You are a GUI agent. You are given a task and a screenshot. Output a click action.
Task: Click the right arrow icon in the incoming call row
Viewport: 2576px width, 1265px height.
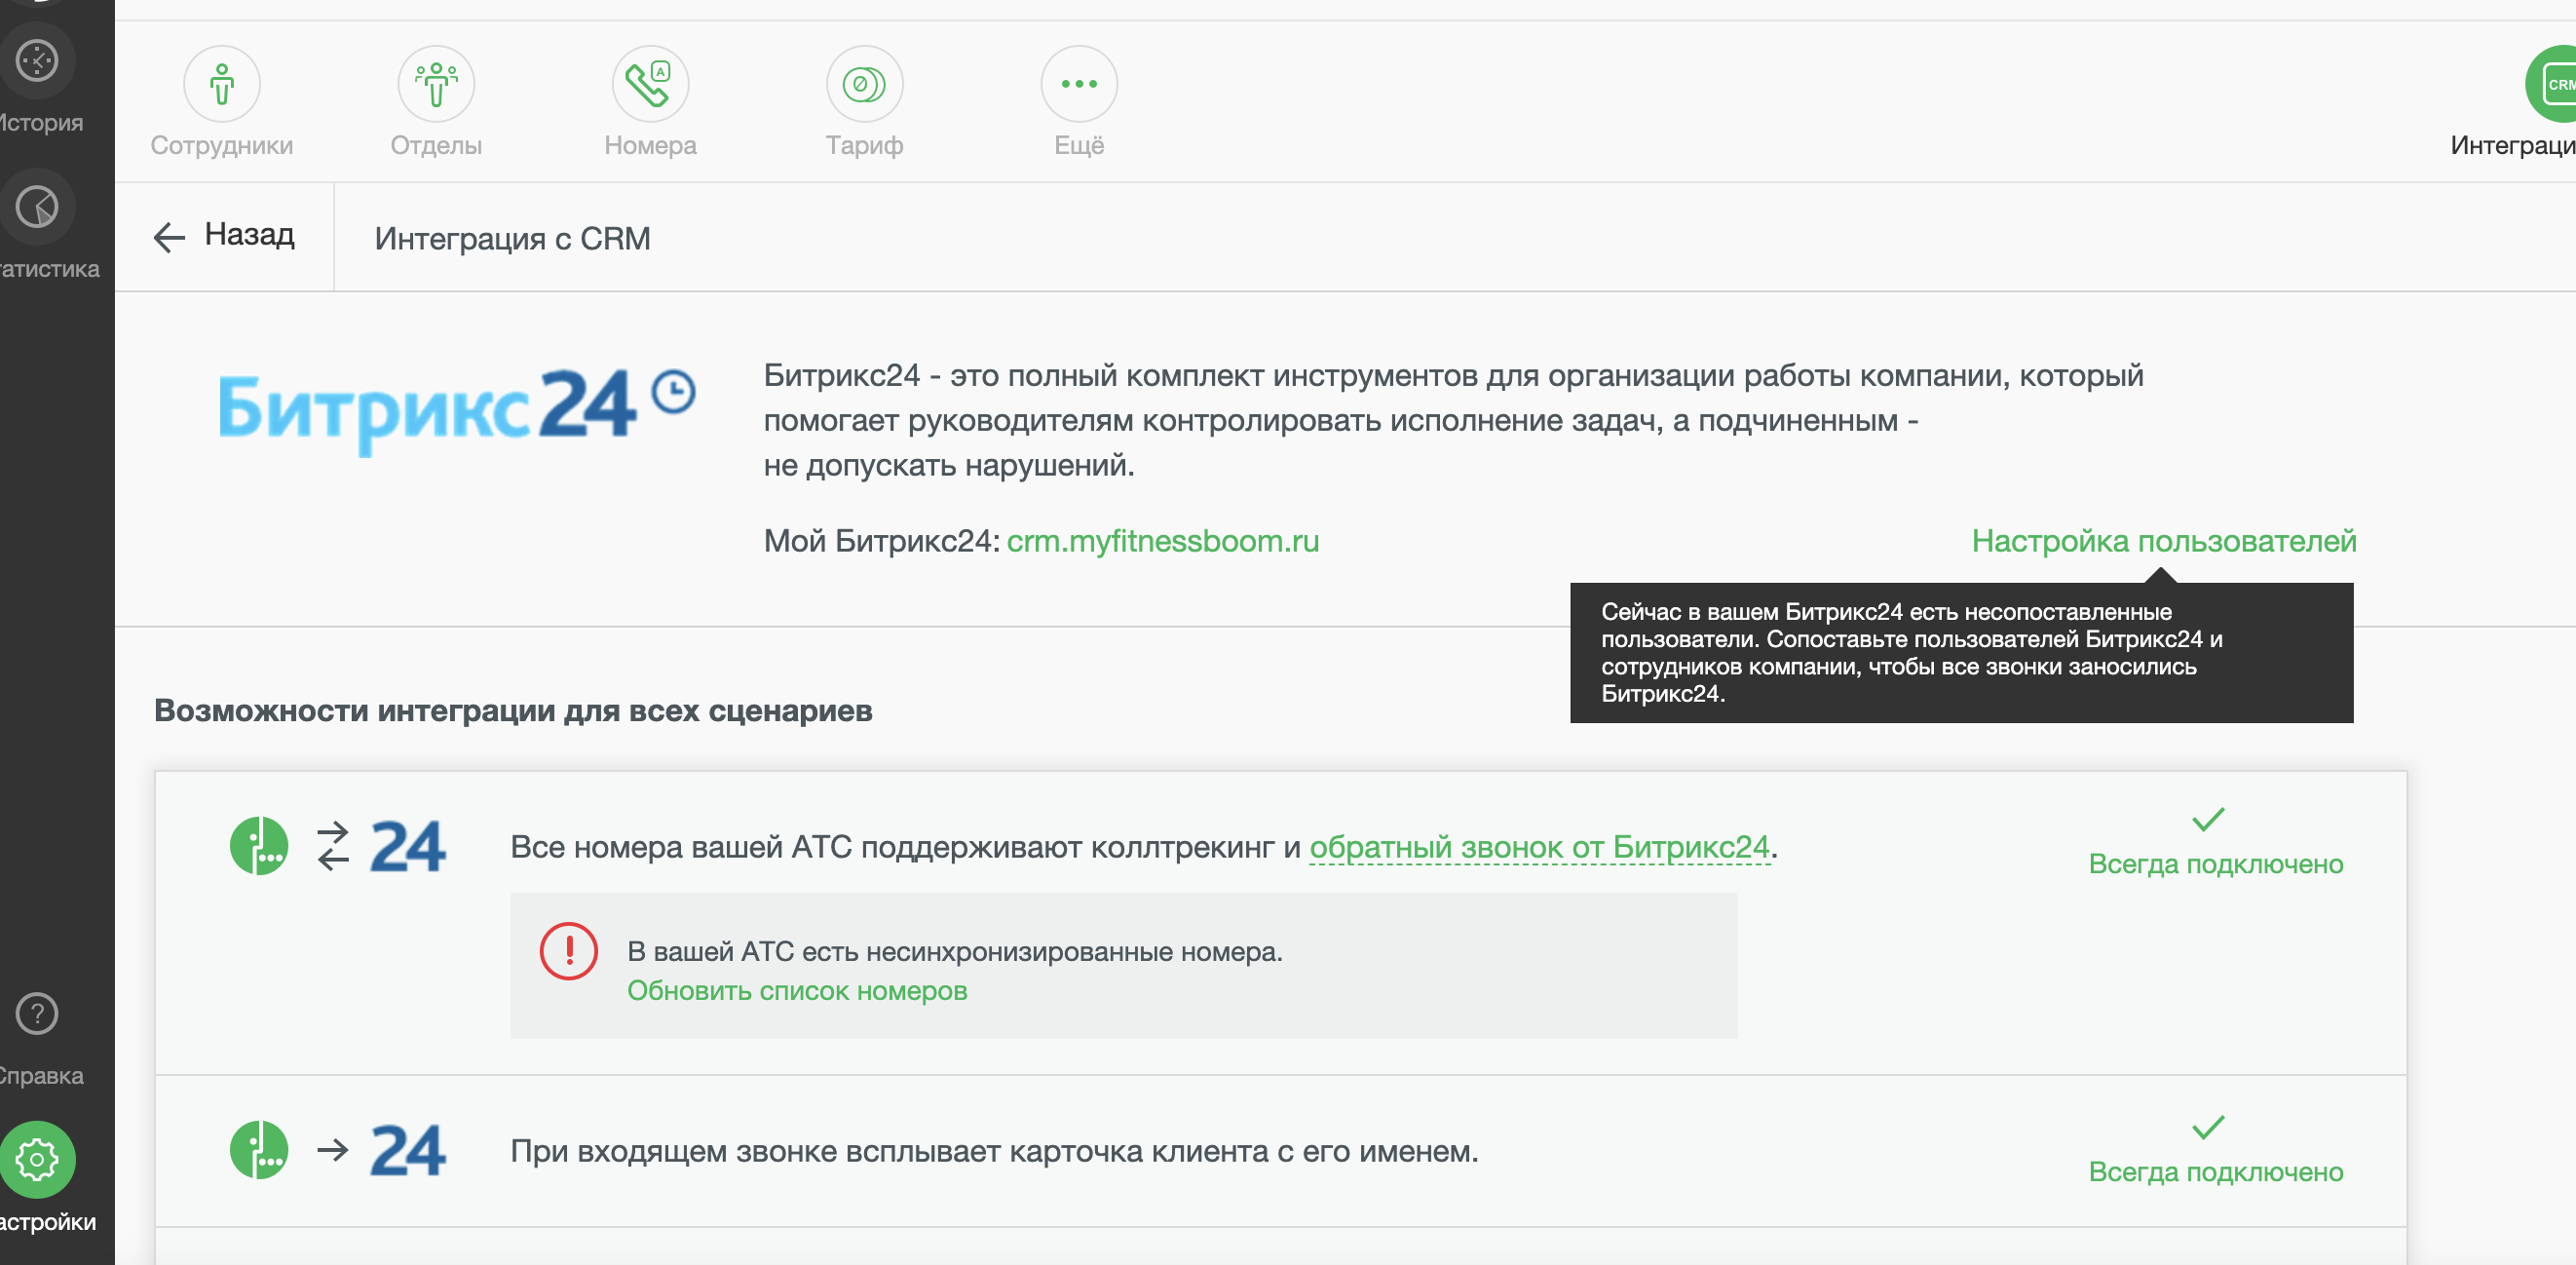(333, 1150)
